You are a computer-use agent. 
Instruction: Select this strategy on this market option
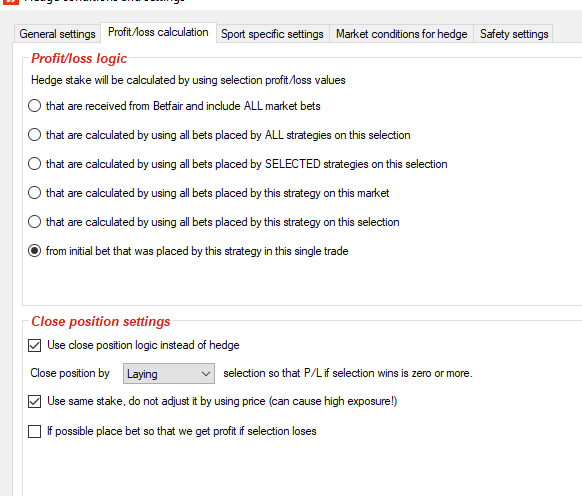coord(35,193)
